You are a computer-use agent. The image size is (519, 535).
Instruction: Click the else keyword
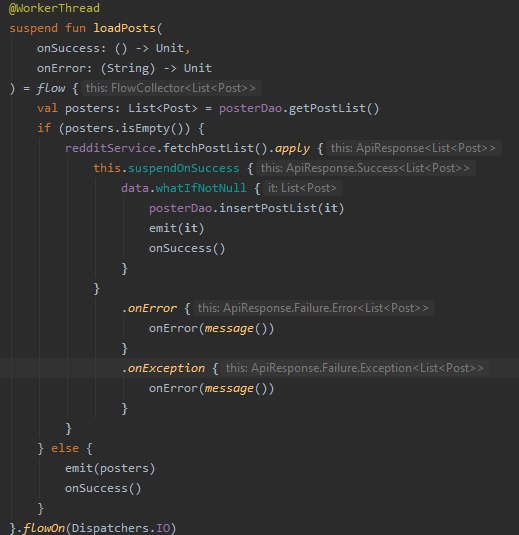65,448
